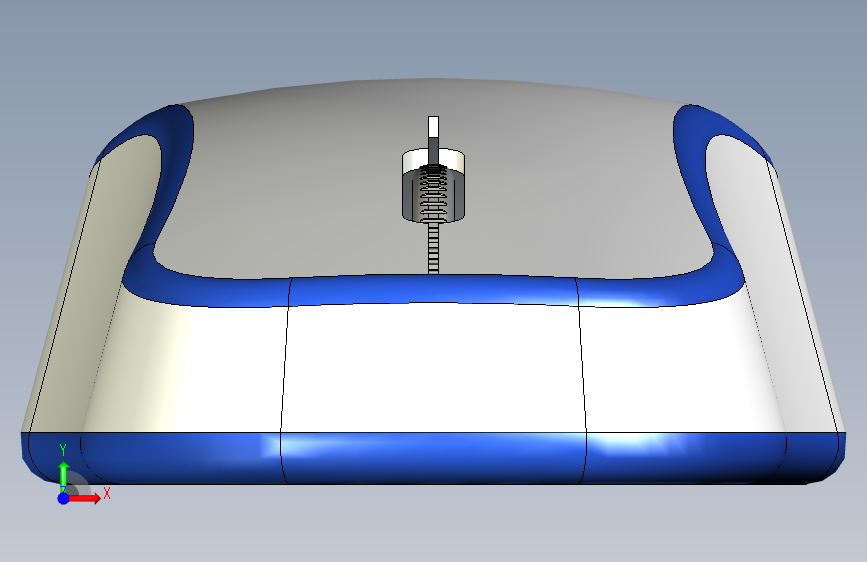
Task: Select the central white front face of the model
Action: coord(434,367)
